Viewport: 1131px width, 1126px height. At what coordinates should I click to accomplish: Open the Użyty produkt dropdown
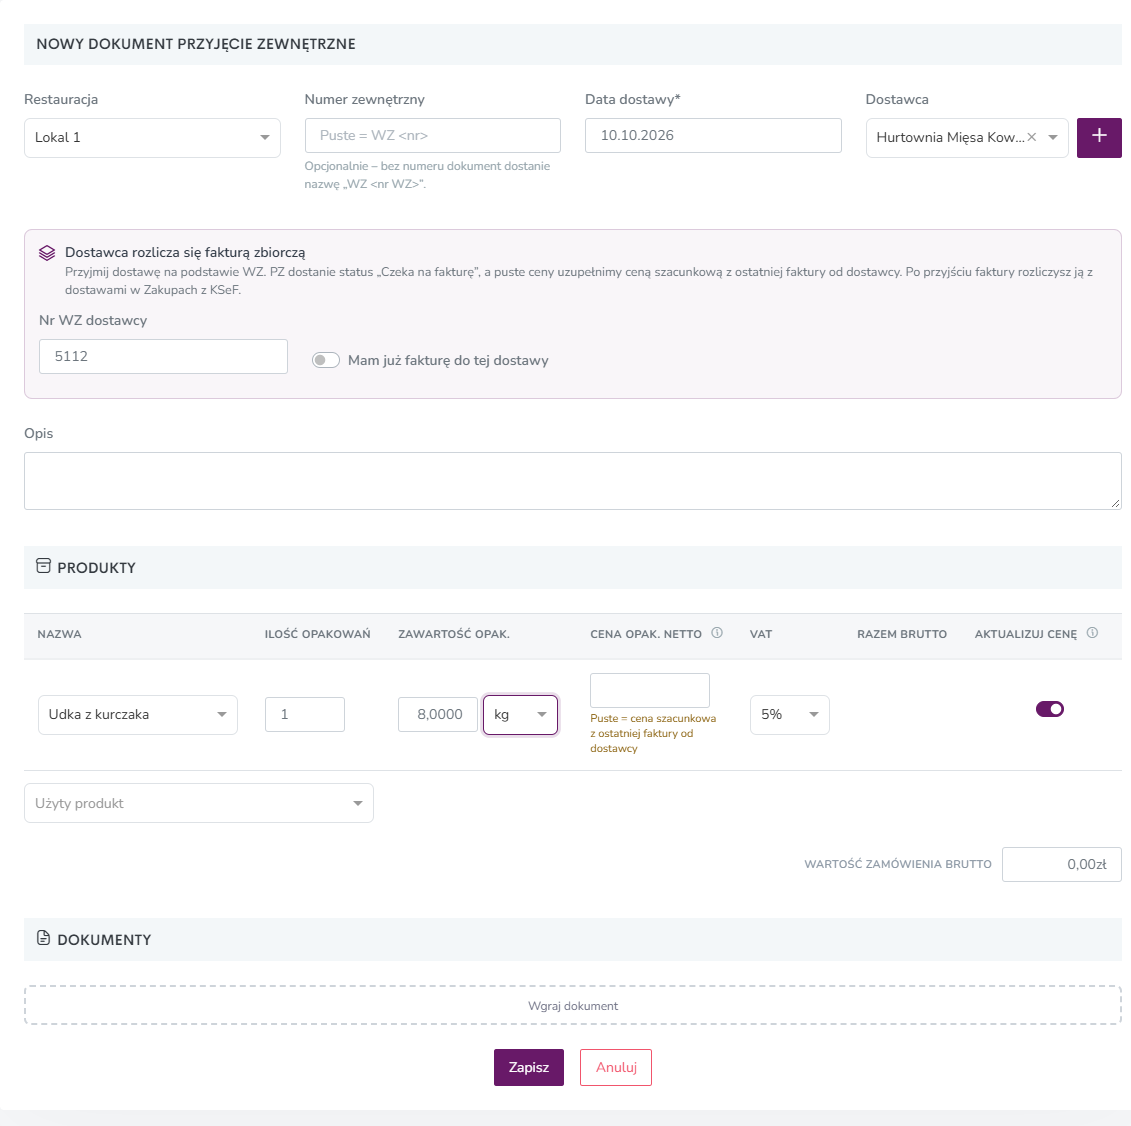(199, 803)
